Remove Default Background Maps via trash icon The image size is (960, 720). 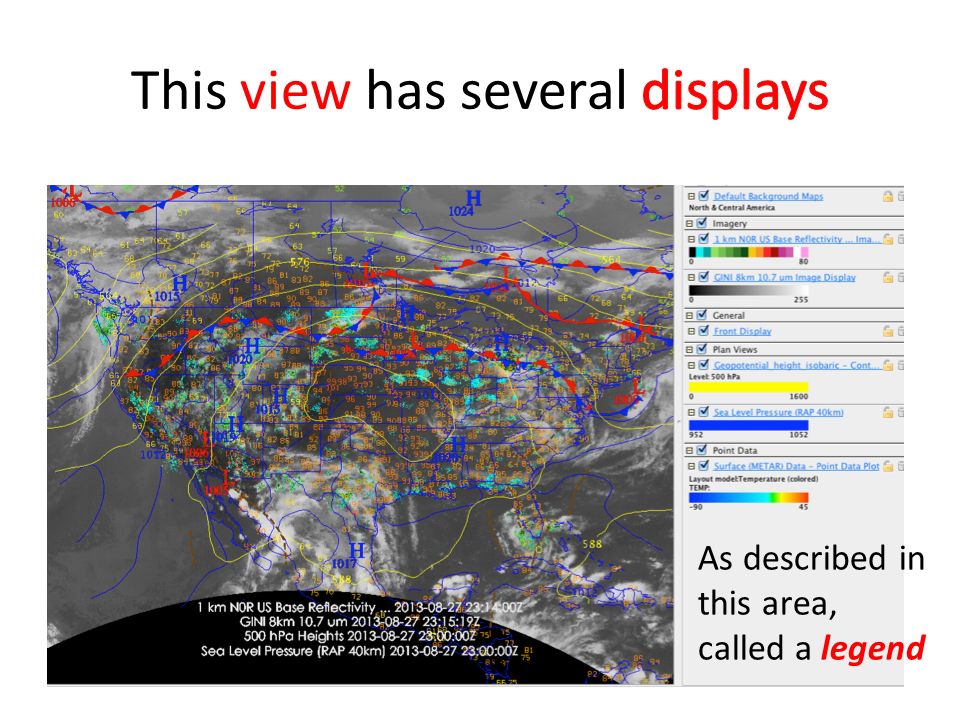901,196
